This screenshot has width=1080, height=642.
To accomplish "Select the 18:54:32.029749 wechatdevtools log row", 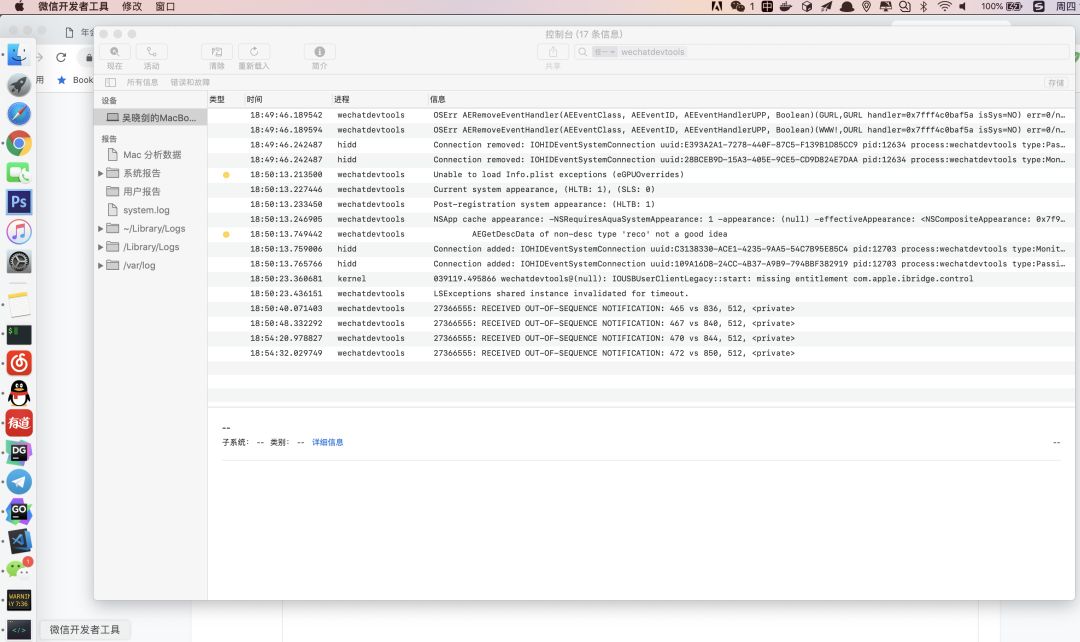I will 641,353.
